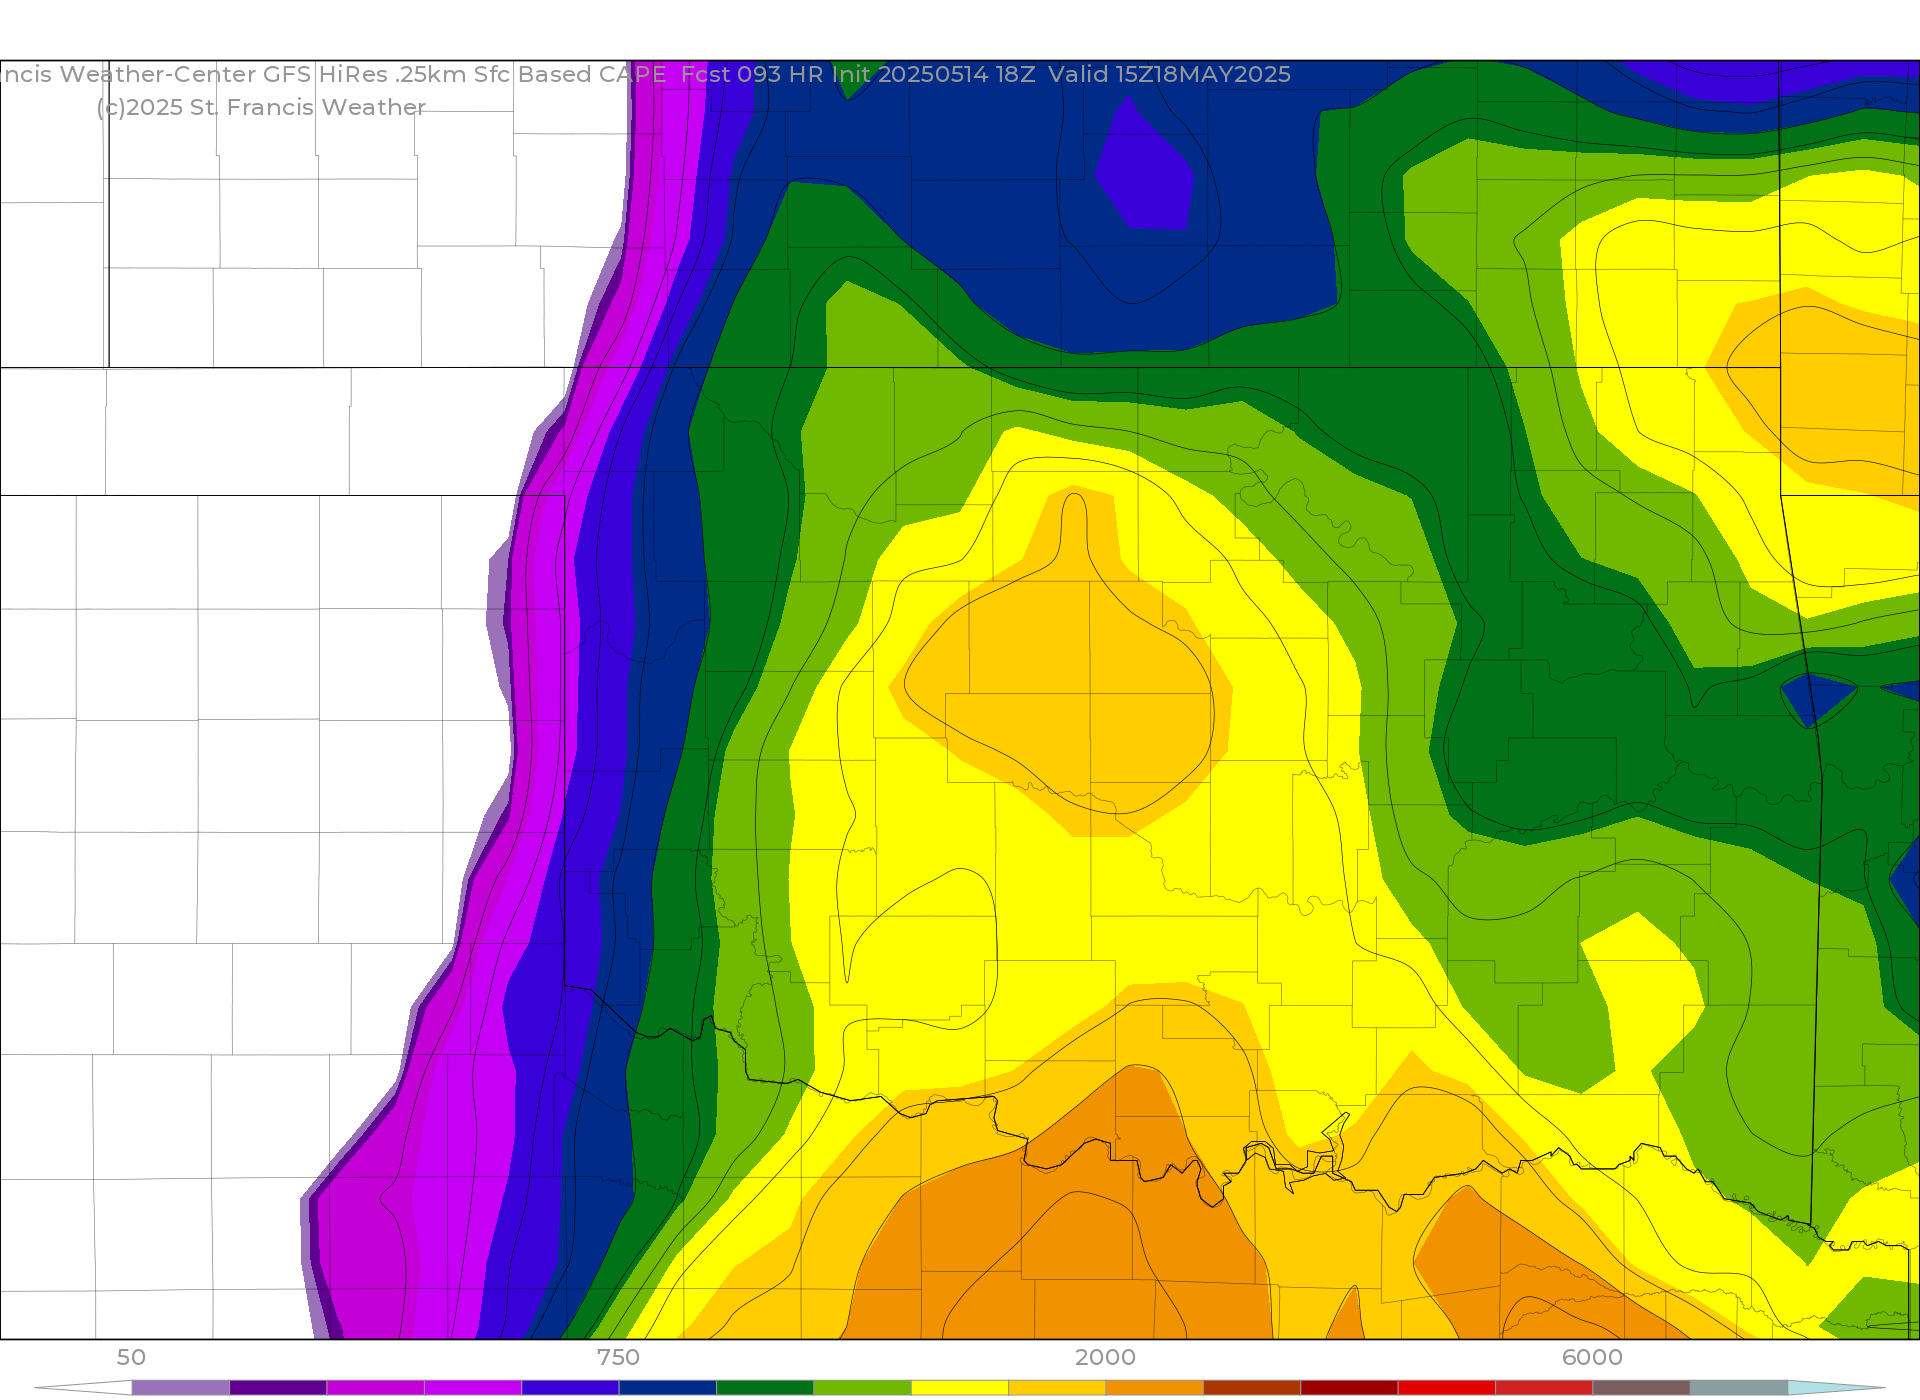1920x1400 pixels.
Task: Click the gold legend swatch left of 2000
Action: (1057, 1388)
